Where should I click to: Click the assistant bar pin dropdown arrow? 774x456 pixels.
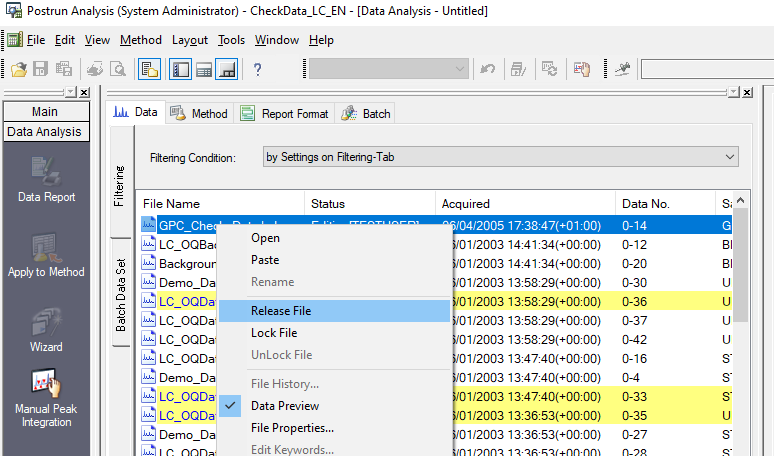(x=71, y=92)
